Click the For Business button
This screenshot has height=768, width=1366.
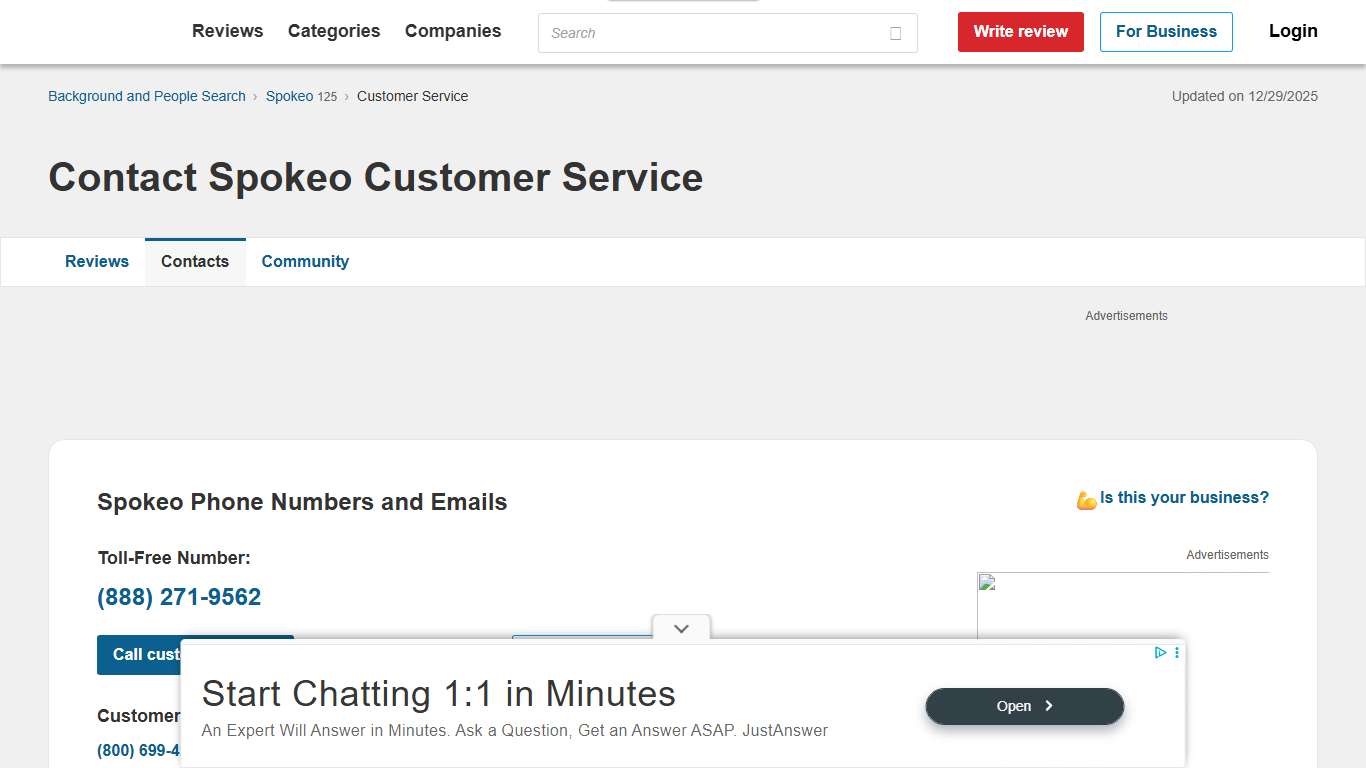1166,31
